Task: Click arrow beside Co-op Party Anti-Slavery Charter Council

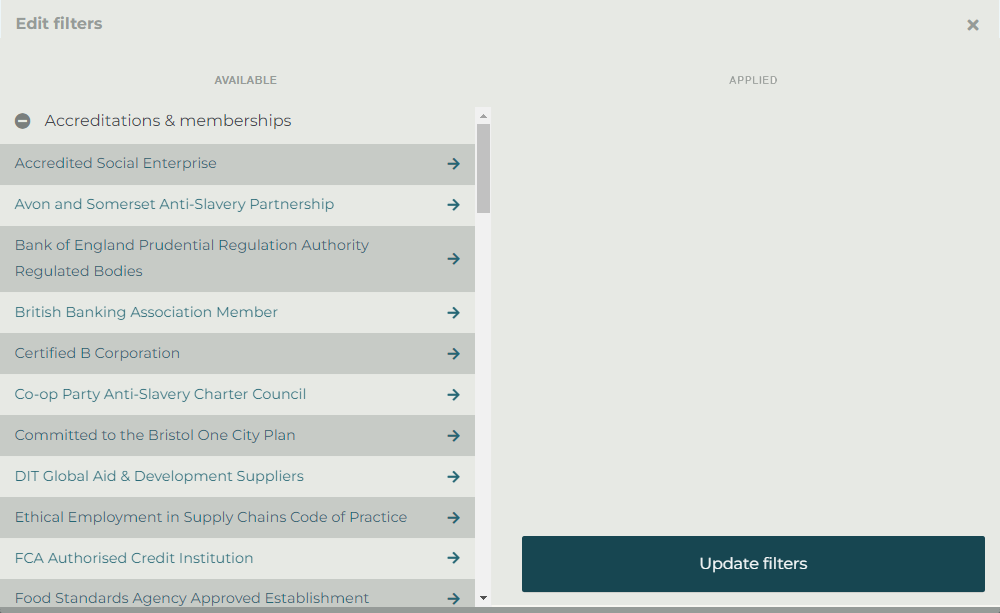Action: tap(453, 395)
